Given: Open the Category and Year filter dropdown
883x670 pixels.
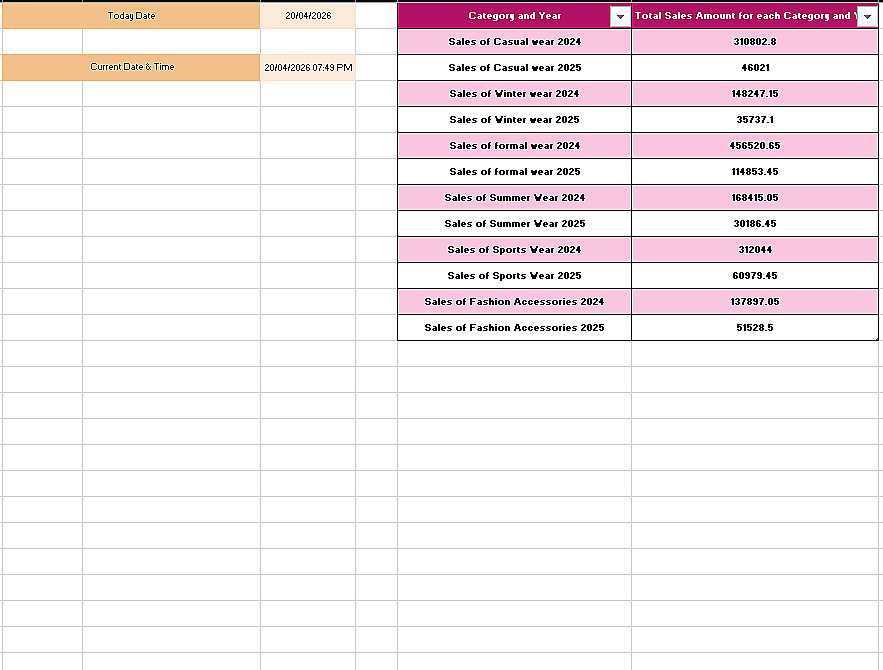Looking at the screenshot, I should pyautogui.click(x=620, y=16).
